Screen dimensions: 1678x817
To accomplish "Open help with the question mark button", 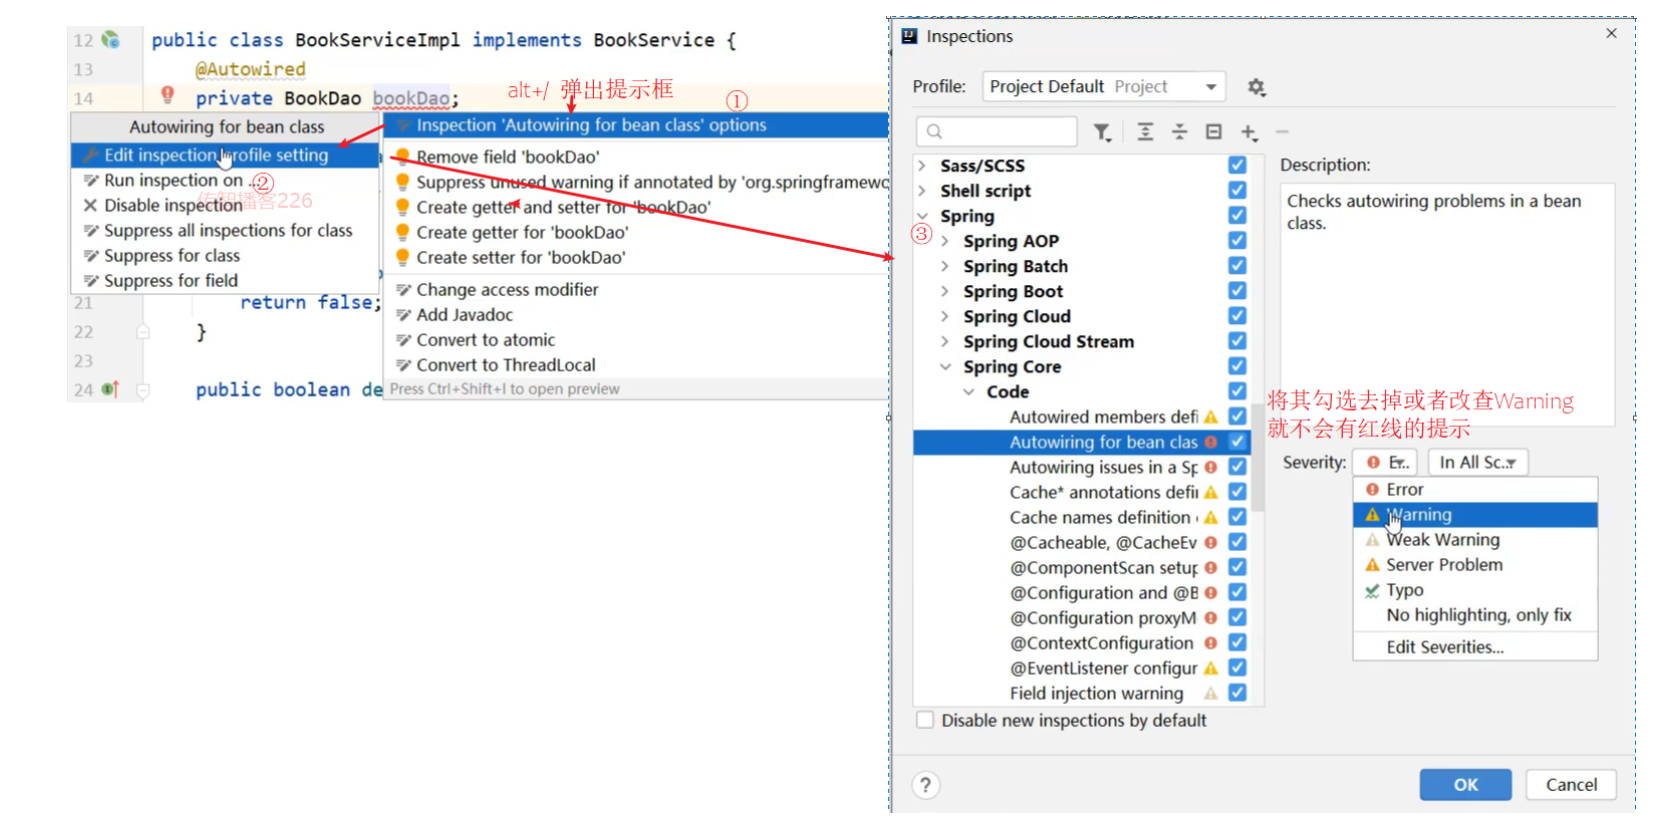I will click(x=926, y=785).
